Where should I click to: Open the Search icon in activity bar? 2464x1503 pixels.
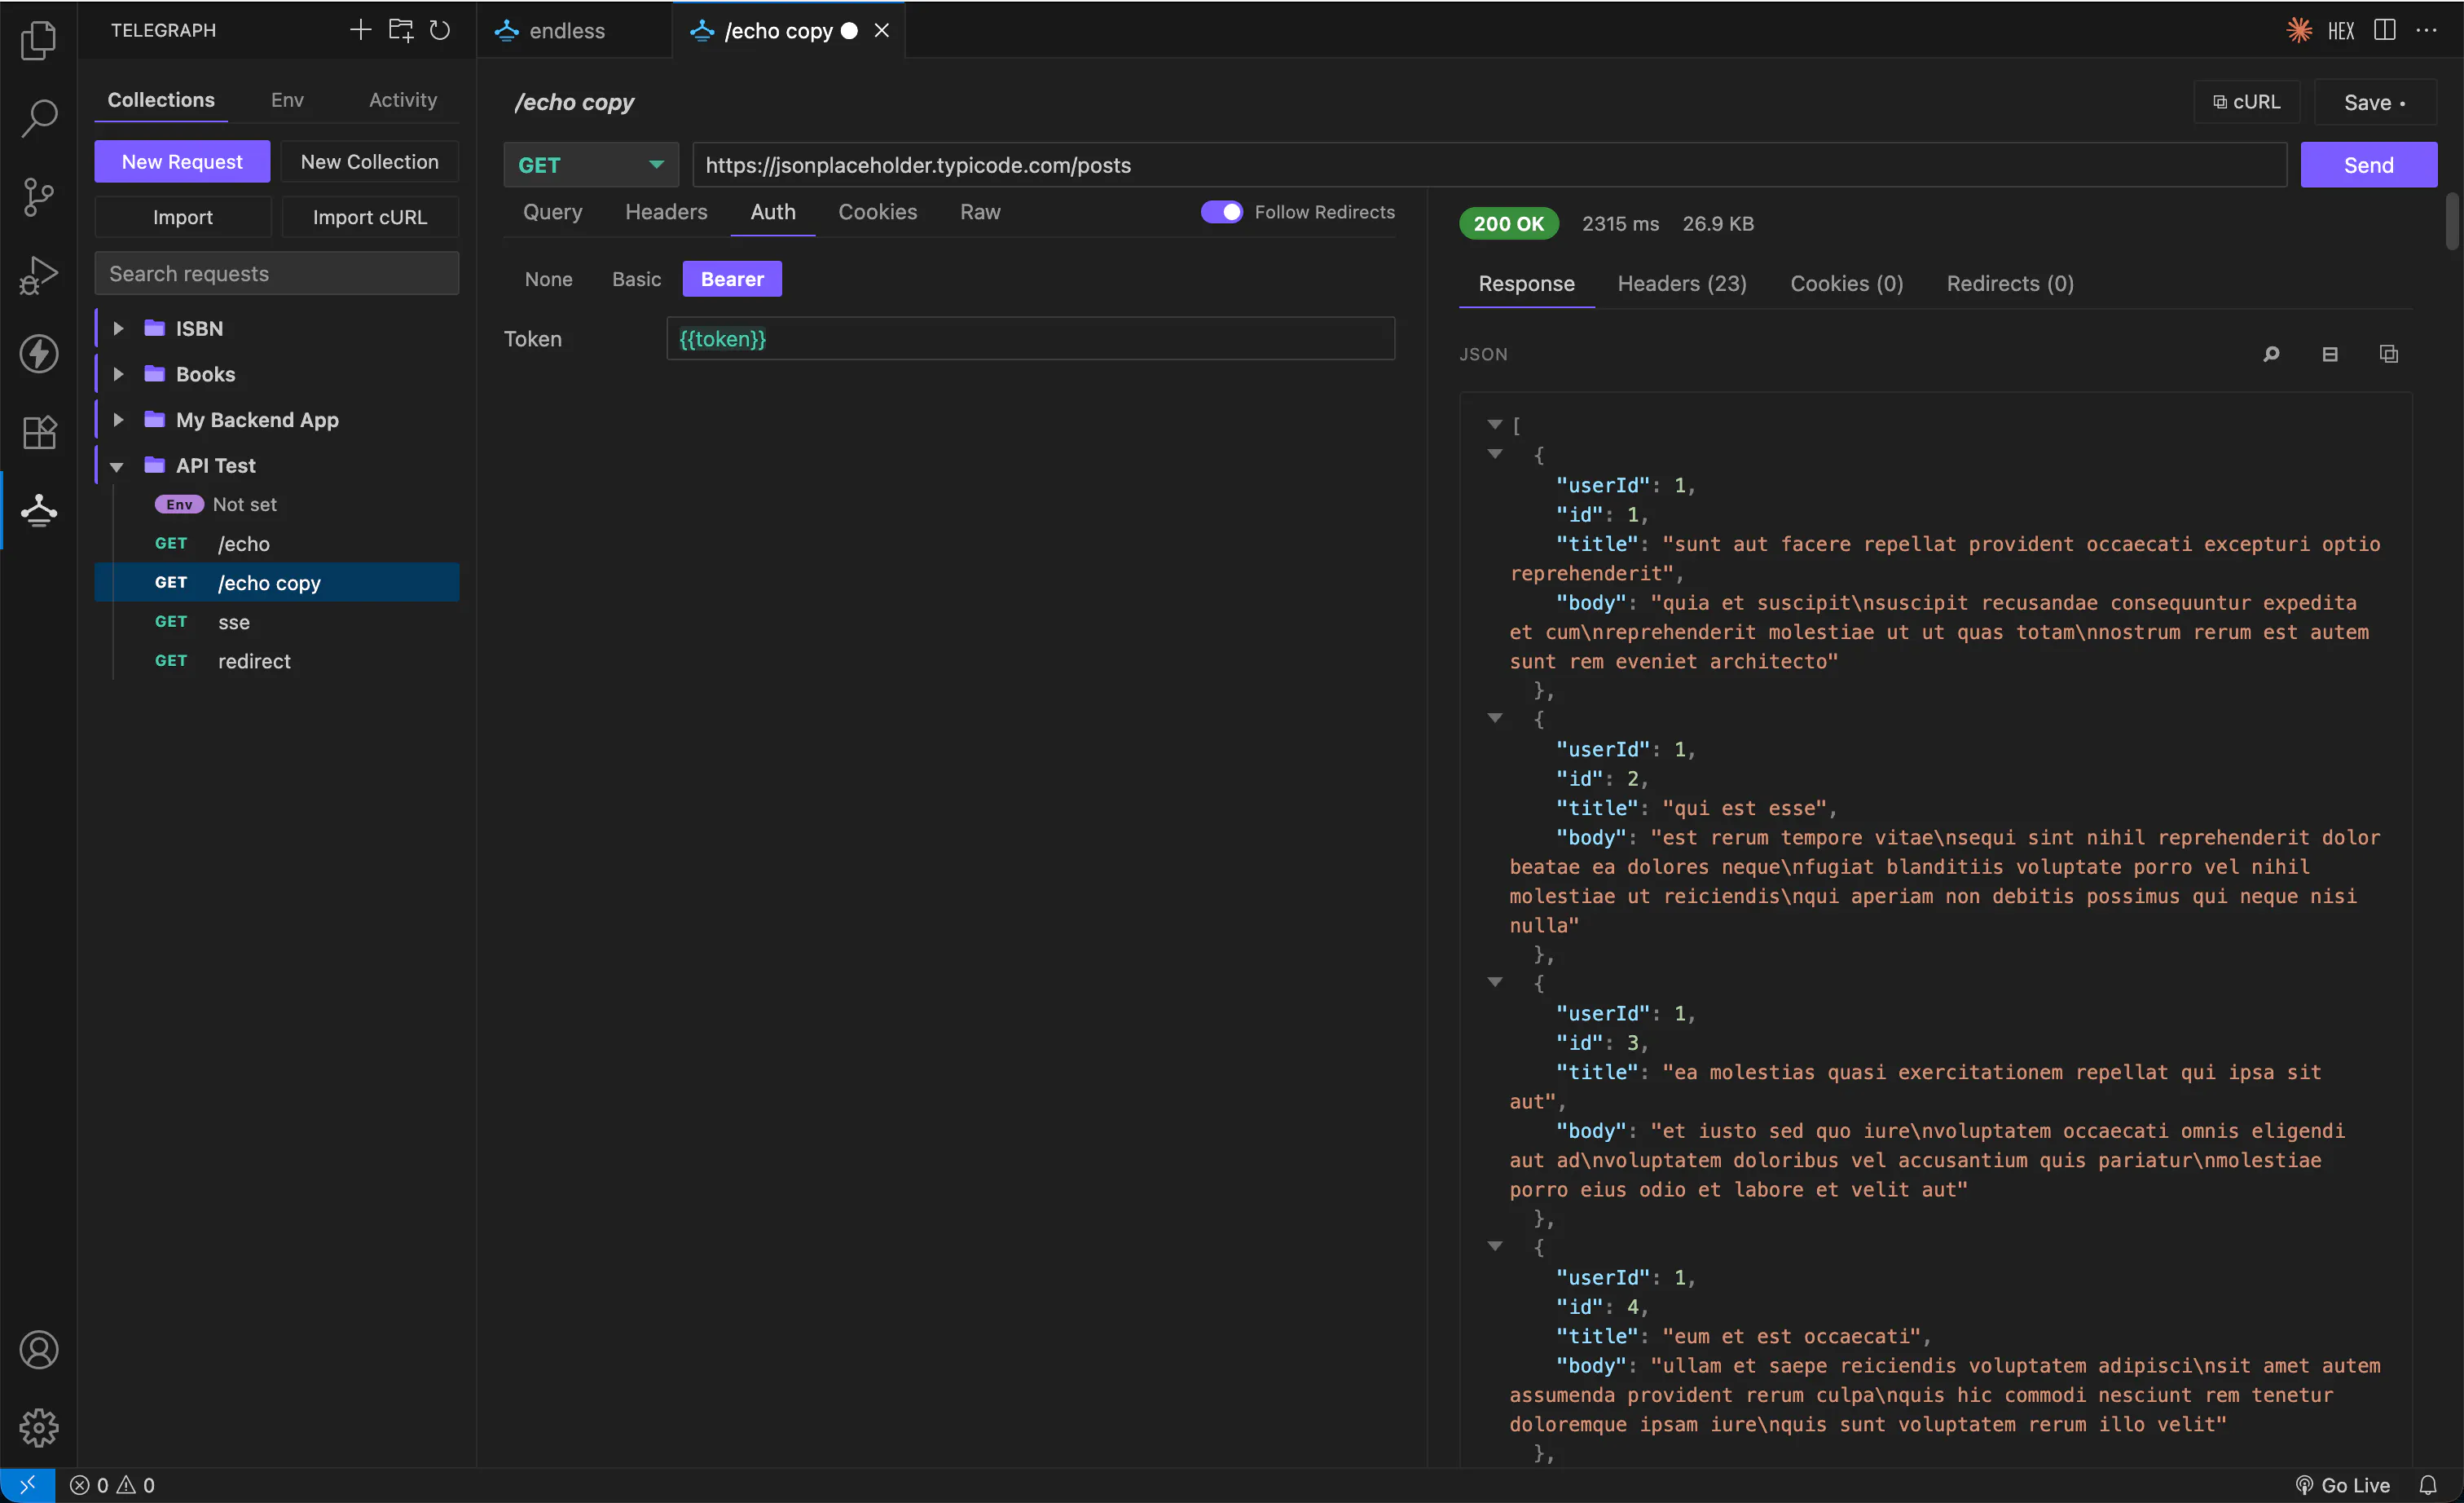point(38,117)
